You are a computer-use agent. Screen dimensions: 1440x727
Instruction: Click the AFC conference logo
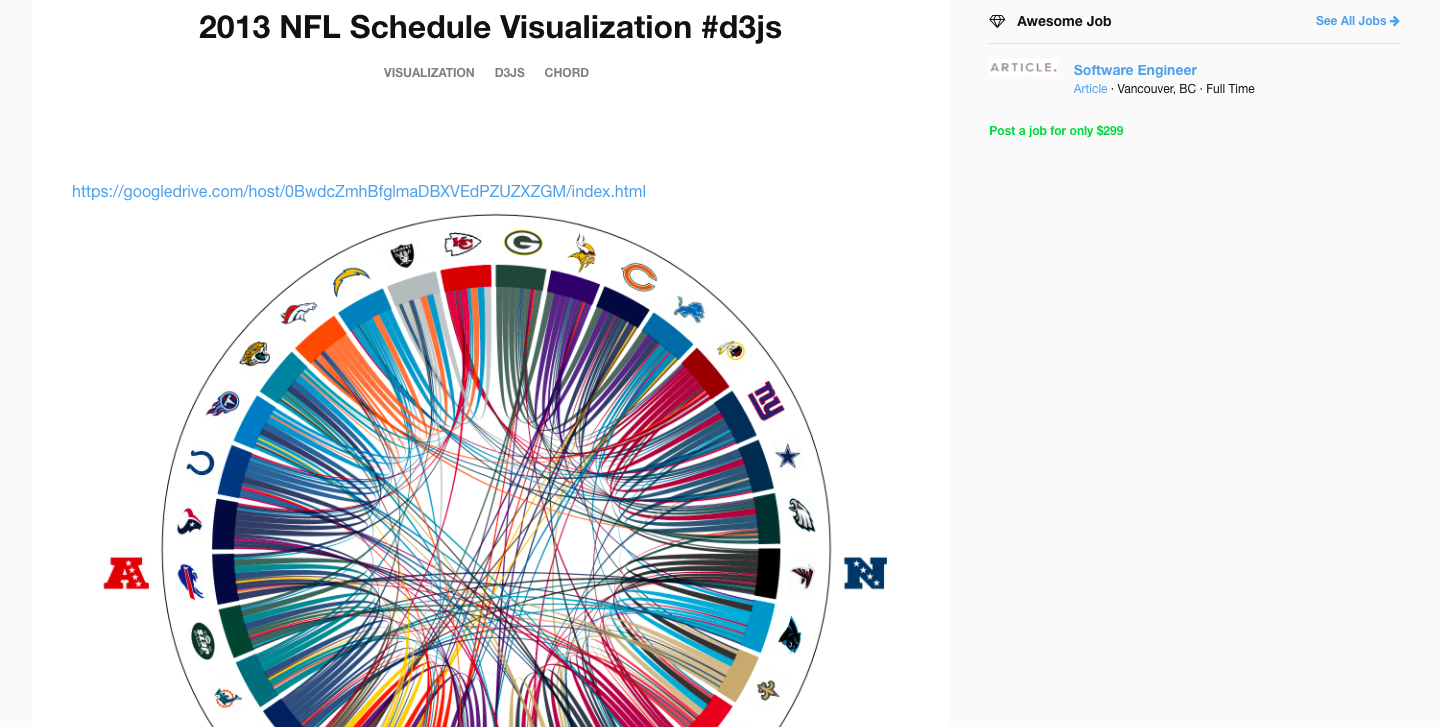[127, 573]
